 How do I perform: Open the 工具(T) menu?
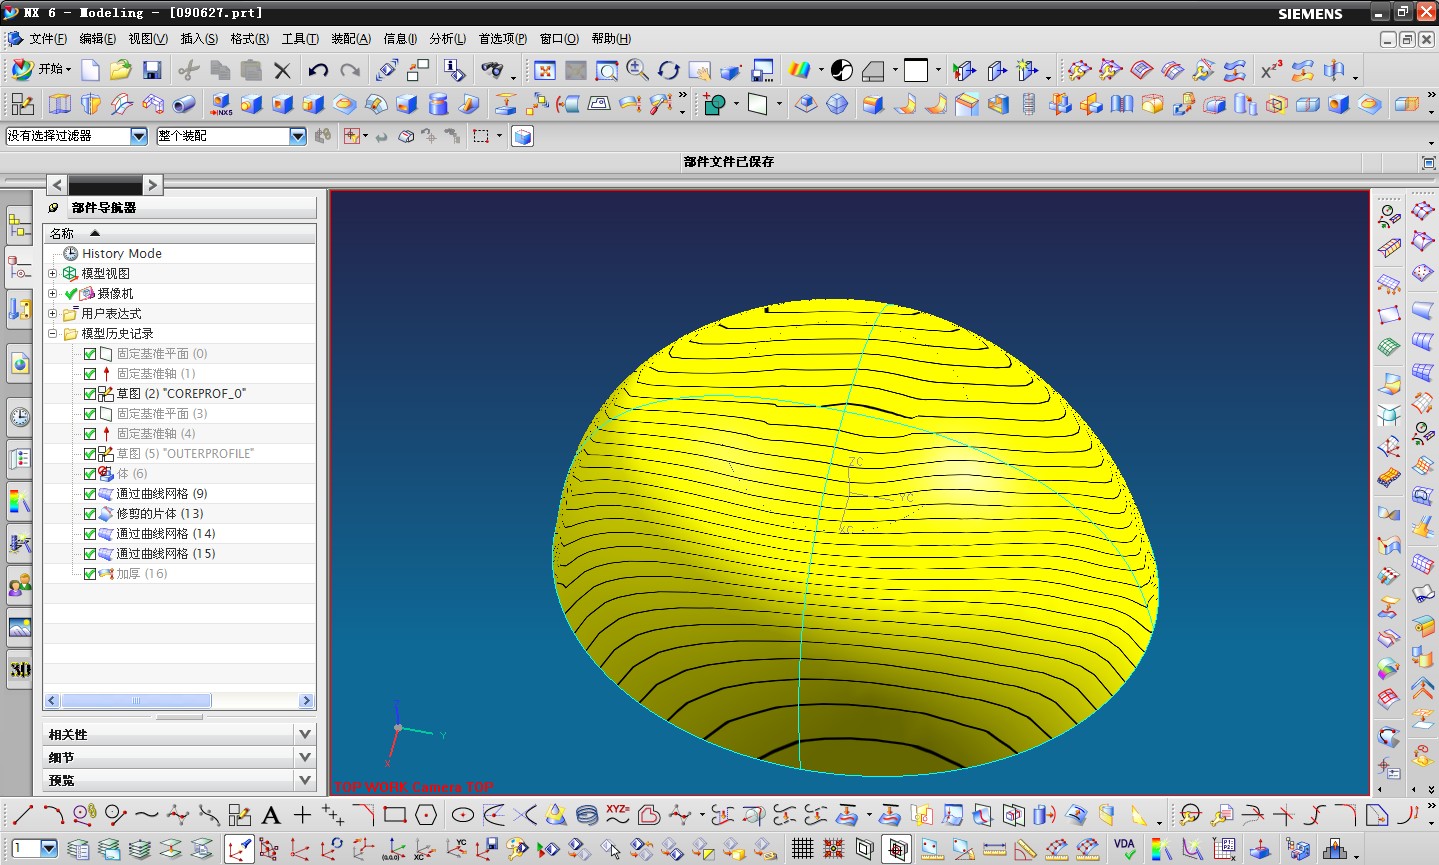[300, 39]
